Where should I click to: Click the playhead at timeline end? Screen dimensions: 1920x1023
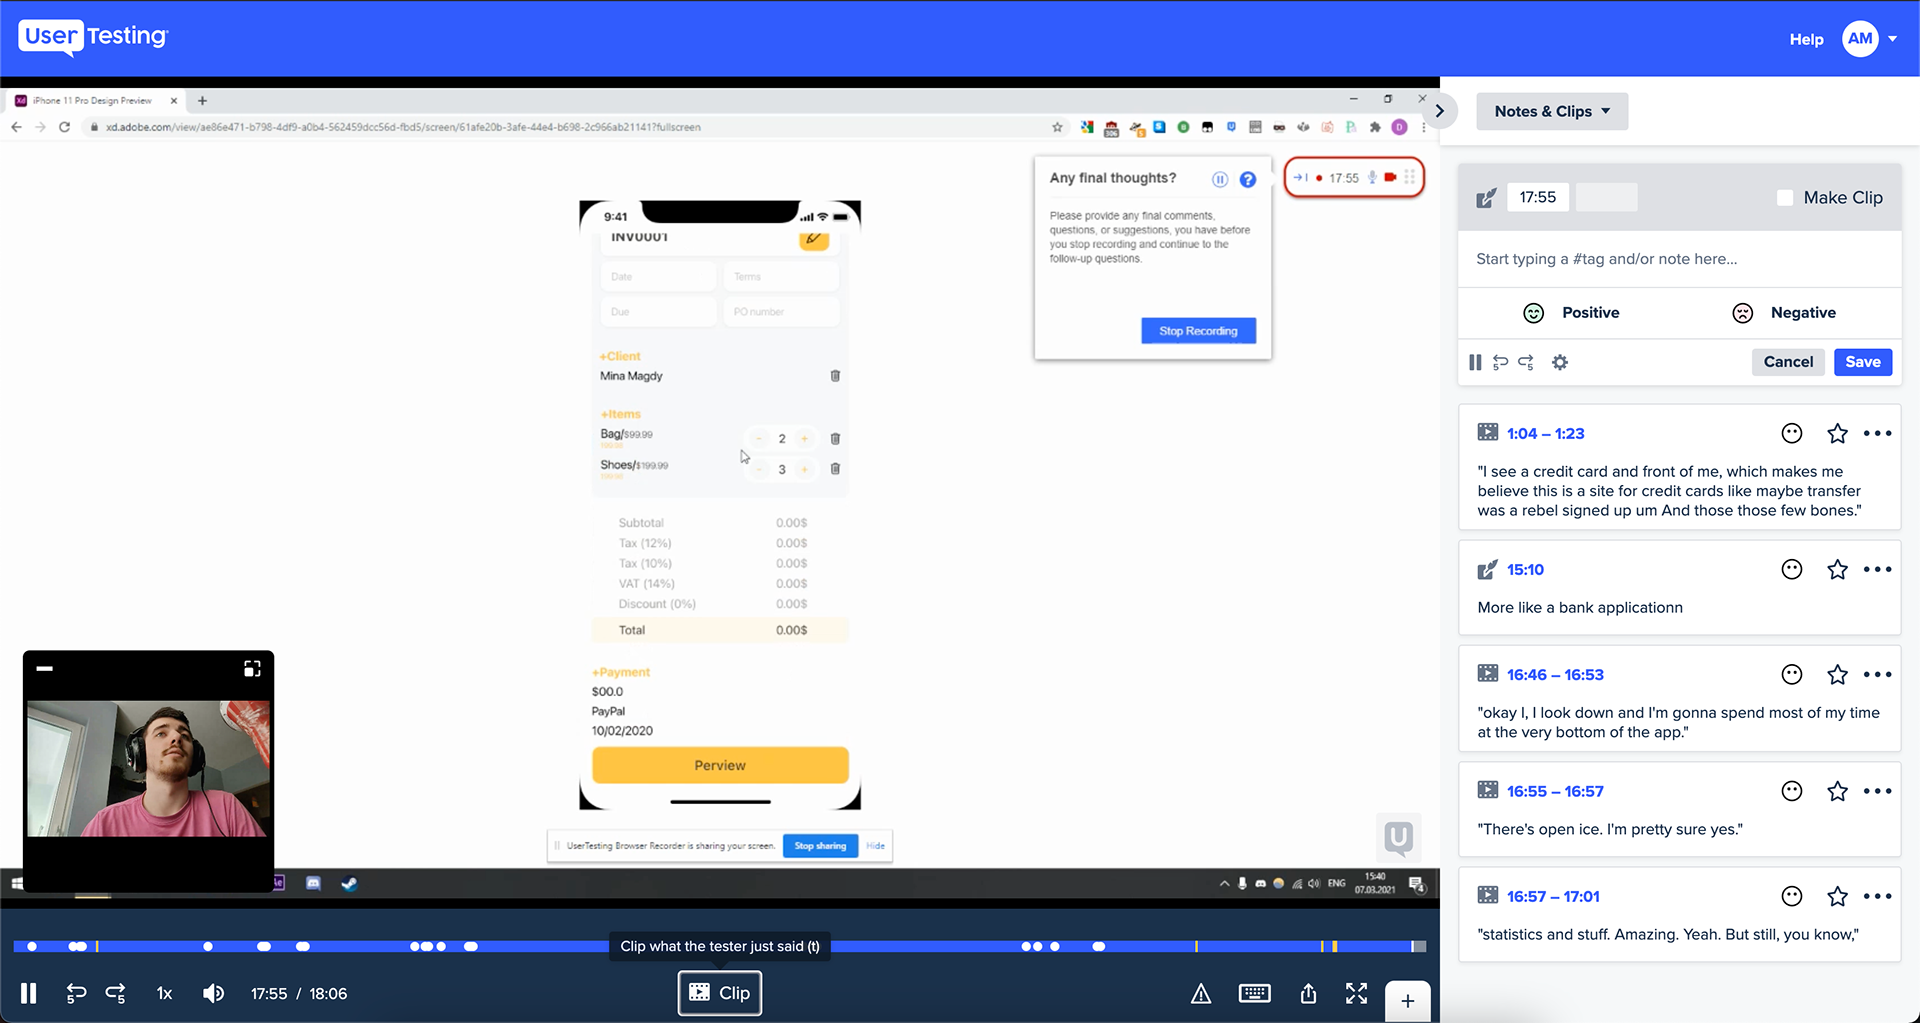pyautogui.click(x=1413, y=946)
